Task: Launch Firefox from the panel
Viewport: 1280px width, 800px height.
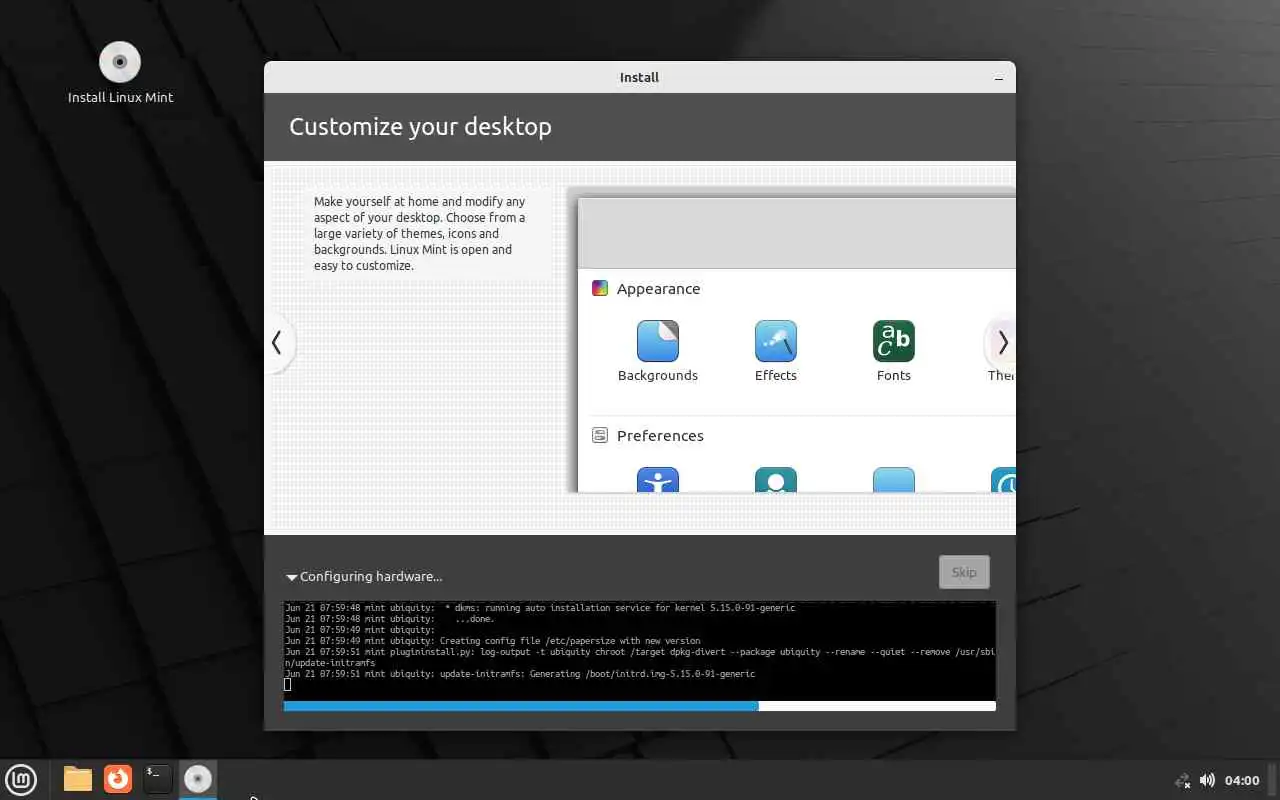Action: [x=118, y=779]
